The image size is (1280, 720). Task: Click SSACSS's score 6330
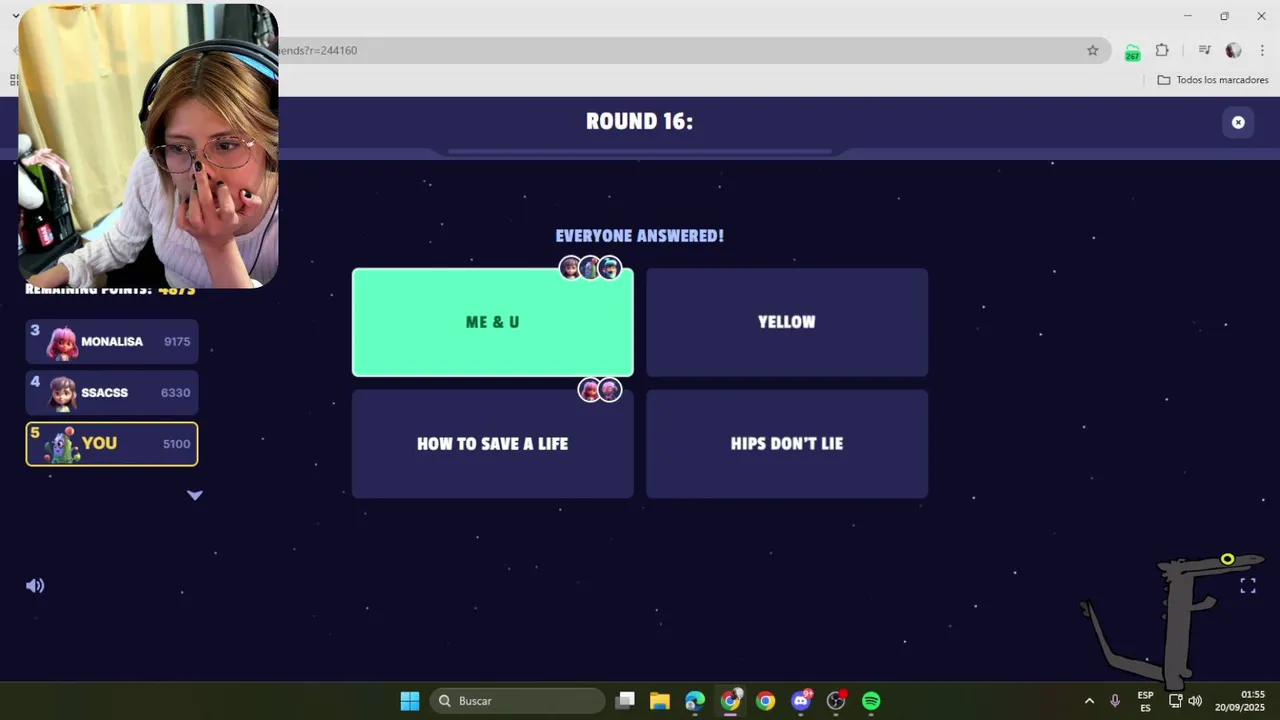[x=175, y=393]
